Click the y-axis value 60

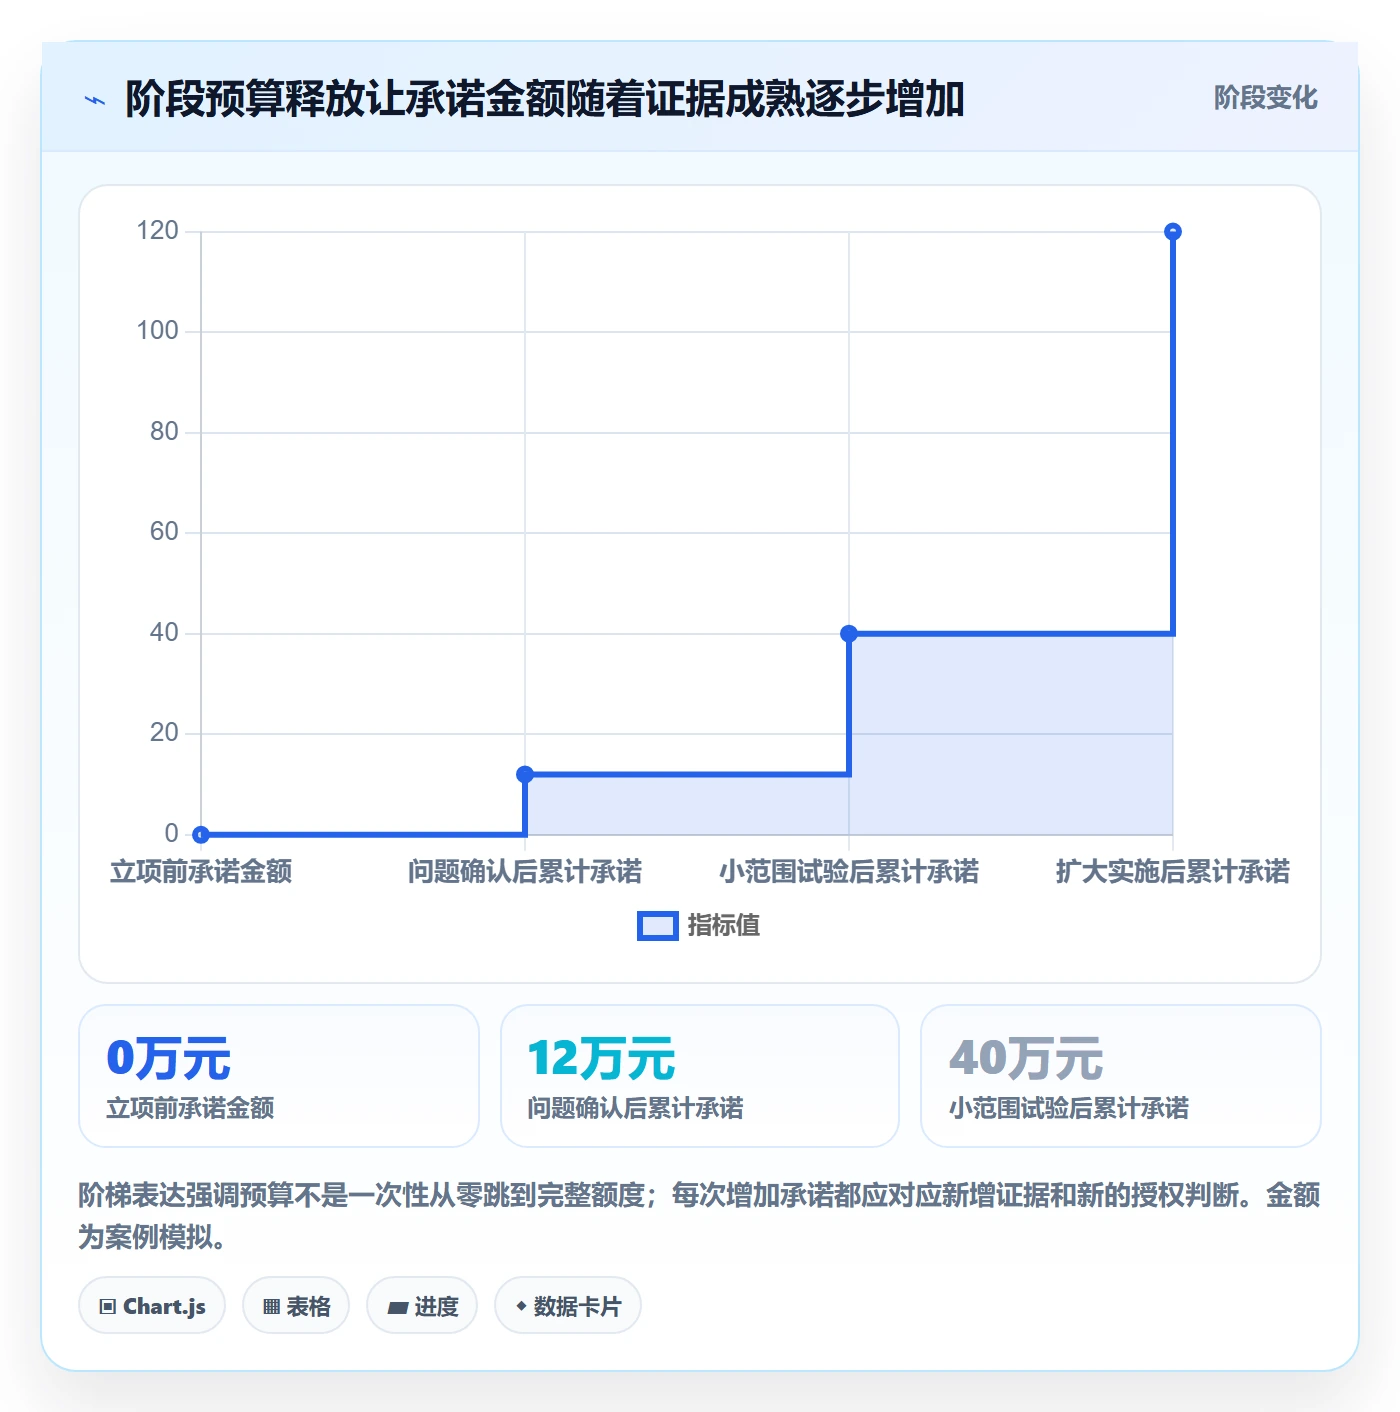click(x=164, y=532)
